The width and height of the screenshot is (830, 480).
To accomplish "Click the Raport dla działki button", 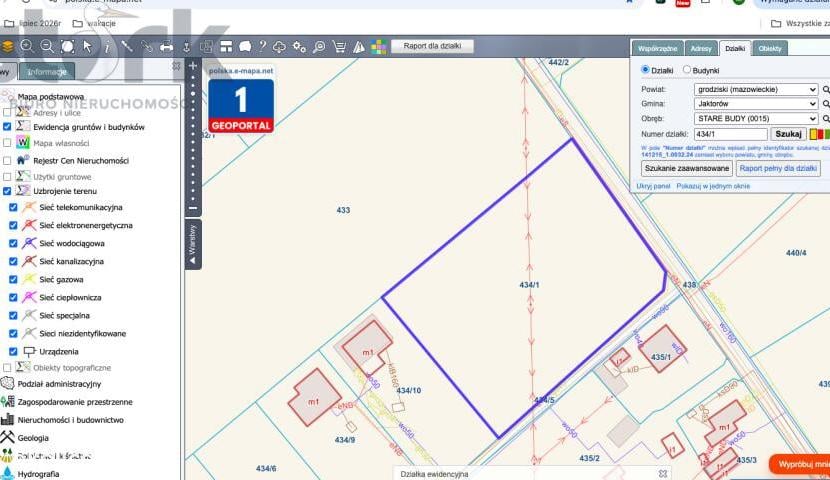I will point(432,46).
